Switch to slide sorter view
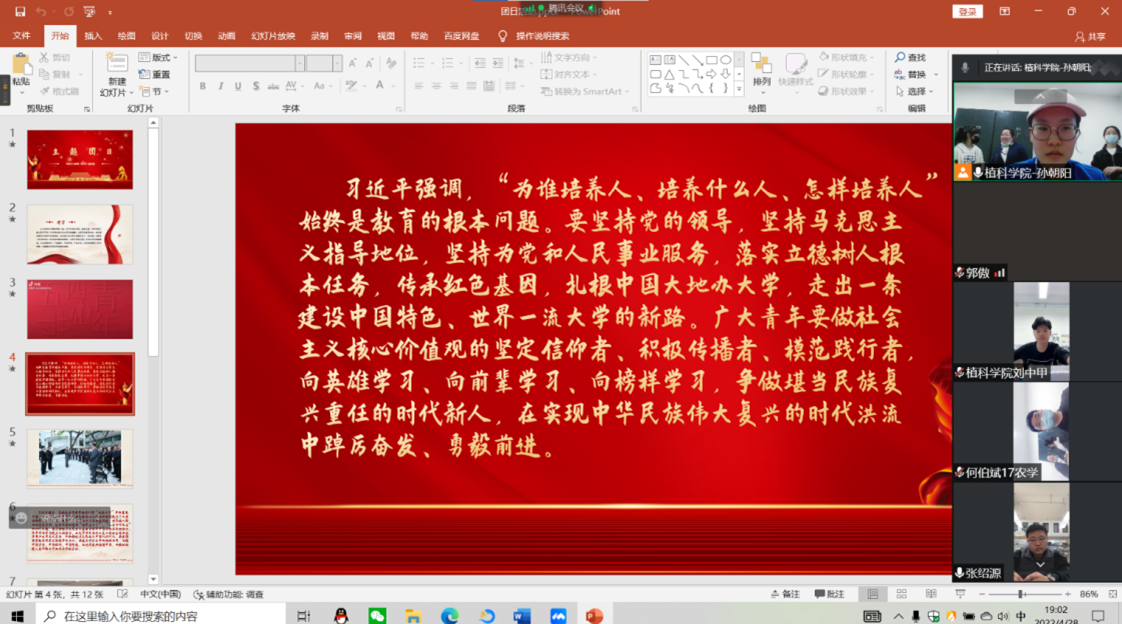The image size is (1122, 624). click(902, 594)
